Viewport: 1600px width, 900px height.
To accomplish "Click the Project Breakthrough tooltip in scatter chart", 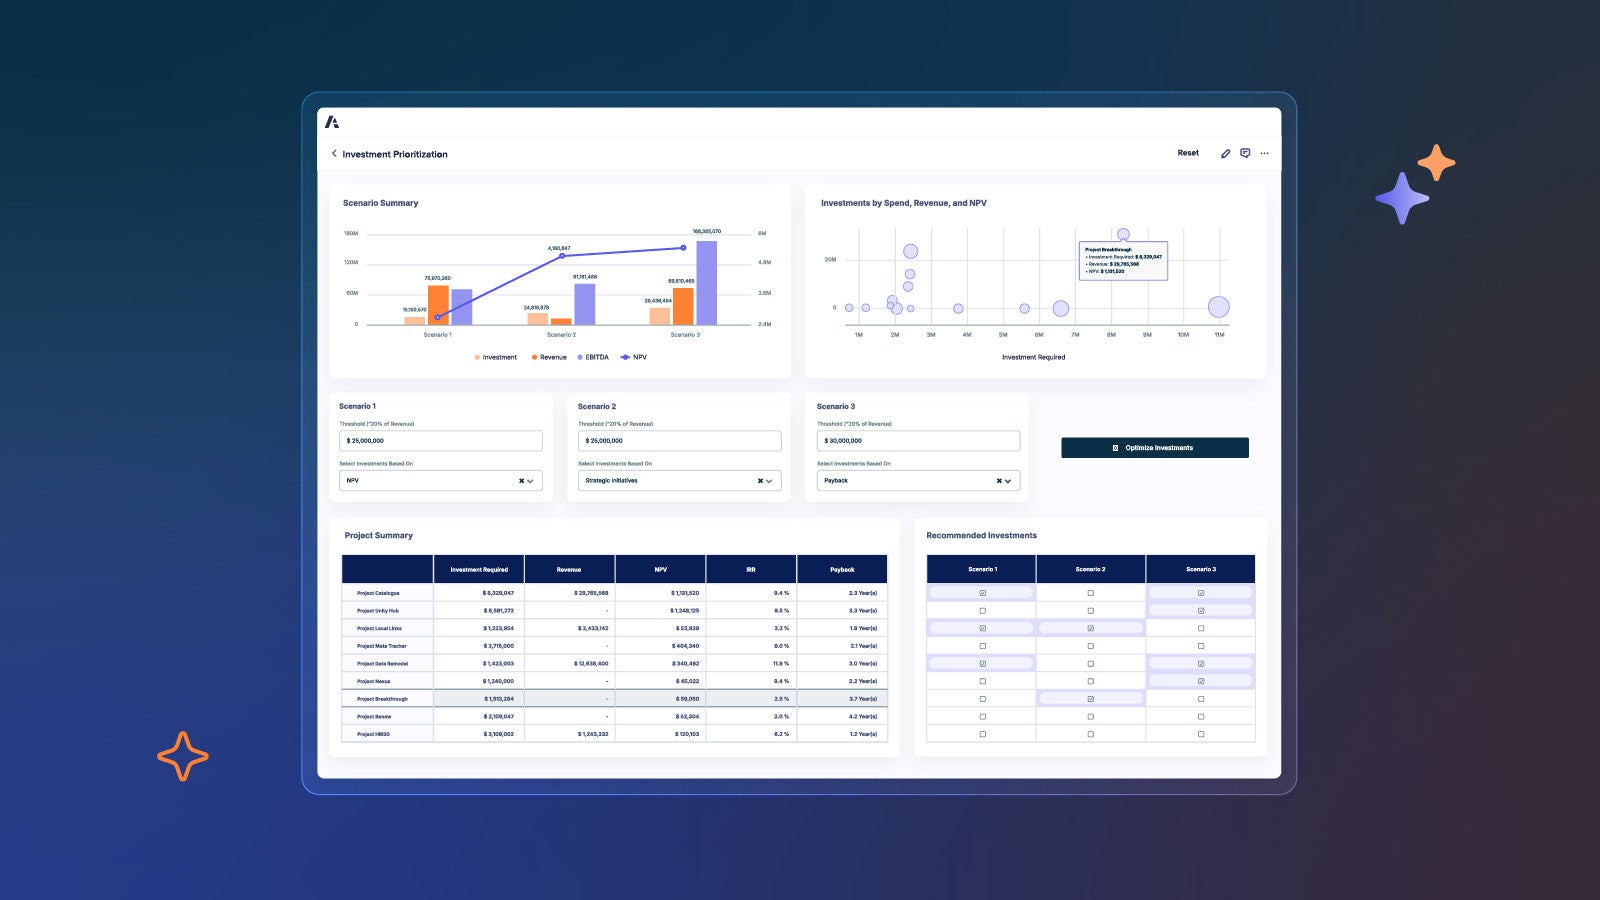I will tap(1123, 260).
